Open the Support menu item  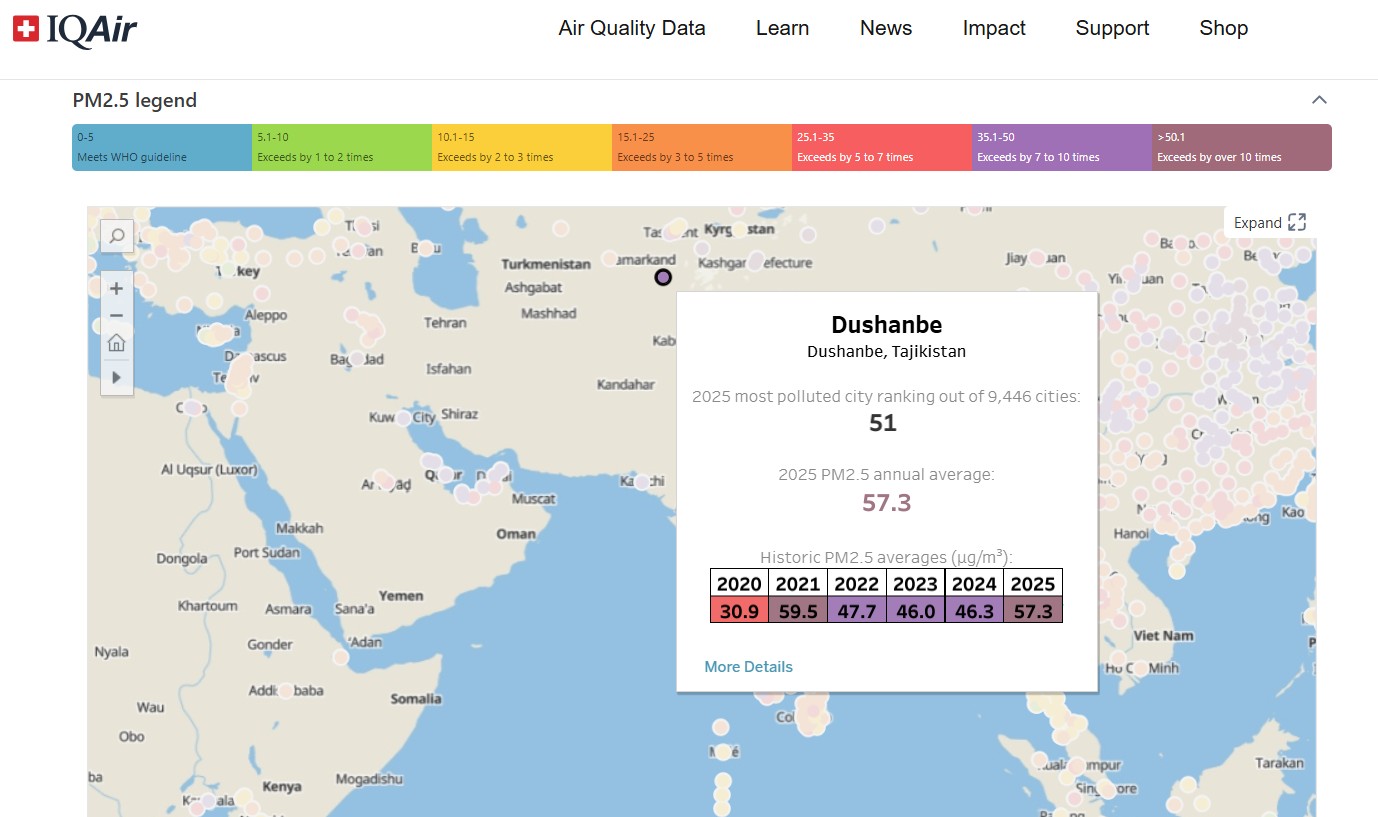pos(1112,28)
